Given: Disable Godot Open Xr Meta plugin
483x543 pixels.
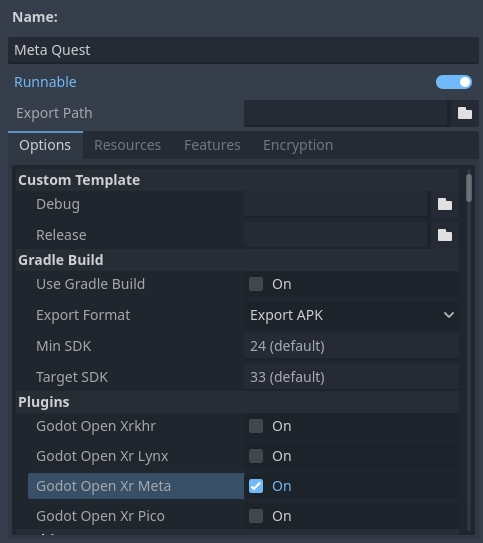Looking at the screenshot, I should (x=256, y=486).
